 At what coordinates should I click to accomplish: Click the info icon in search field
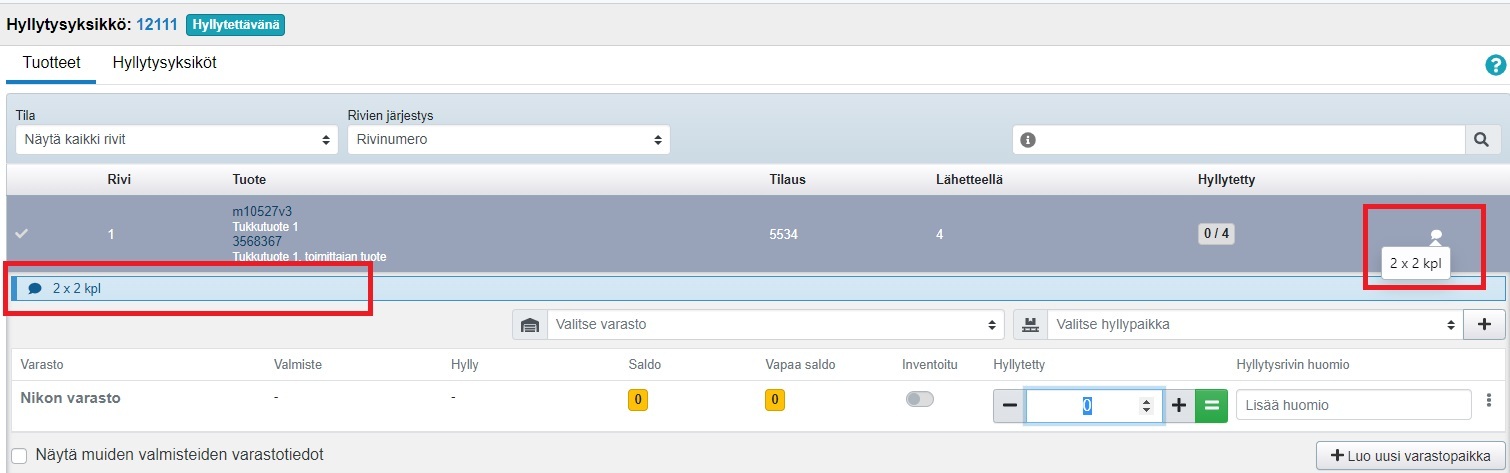tap(1027, 140)
